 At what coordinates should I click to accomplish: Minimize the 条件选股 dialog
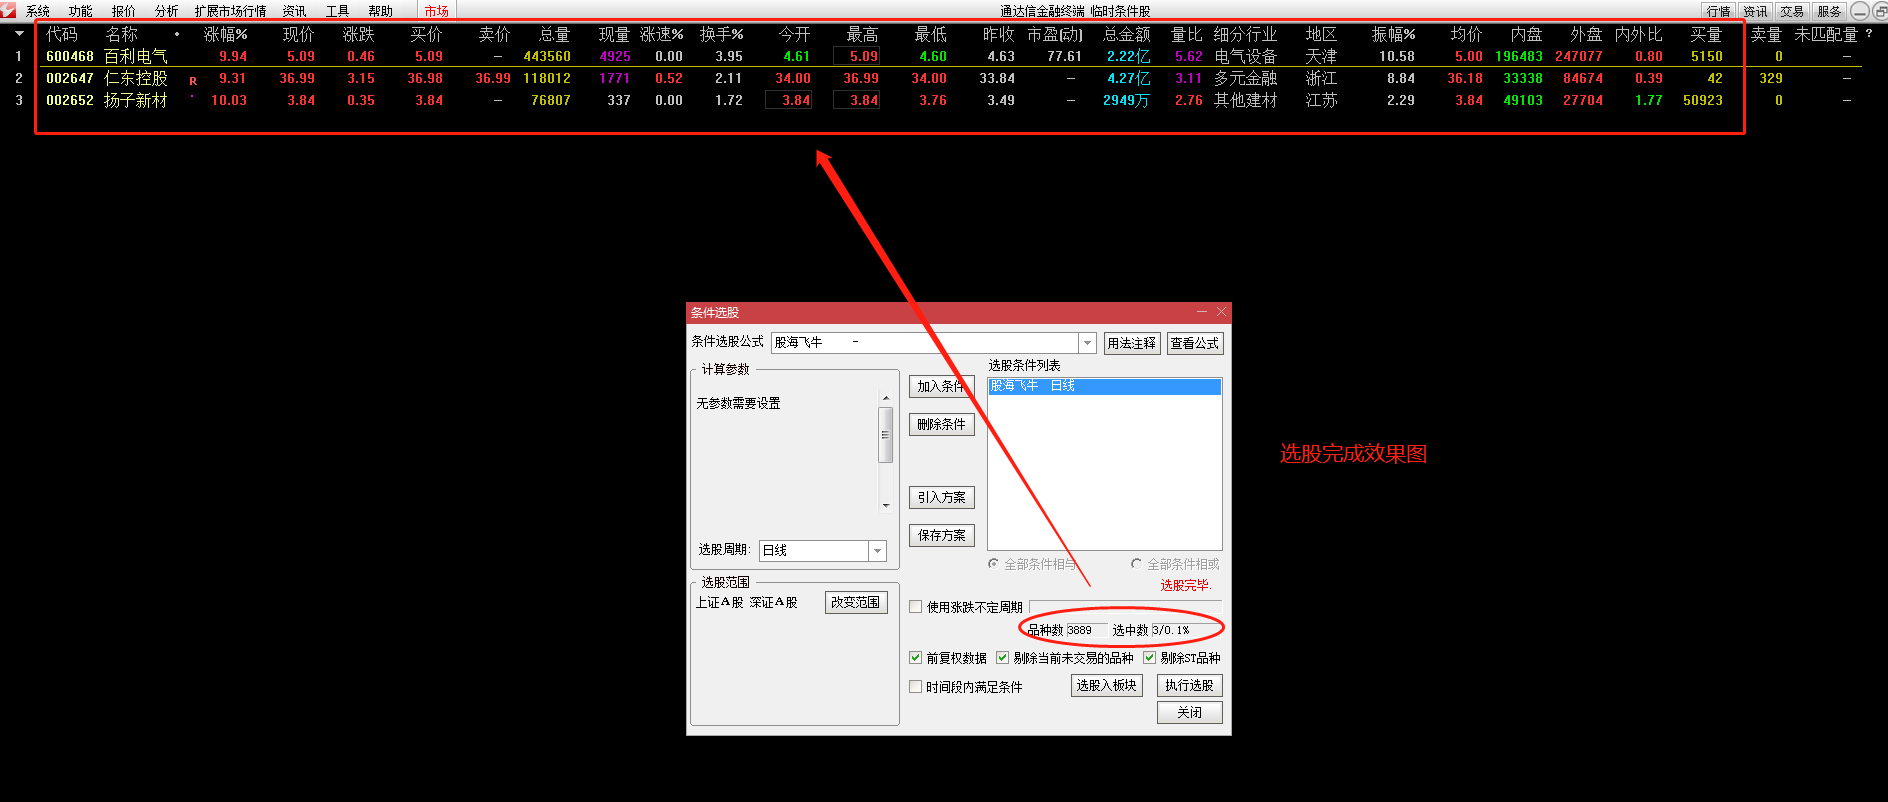[x=1202, y=312]
